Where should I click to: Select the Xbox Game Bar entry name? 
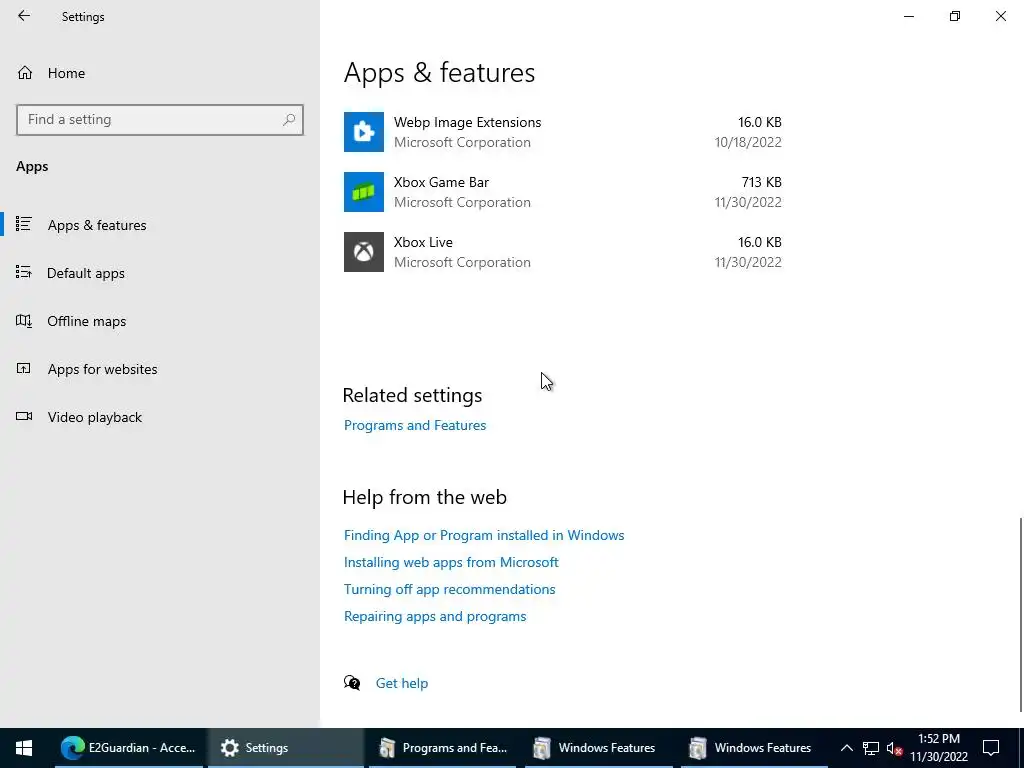(441, 182)
